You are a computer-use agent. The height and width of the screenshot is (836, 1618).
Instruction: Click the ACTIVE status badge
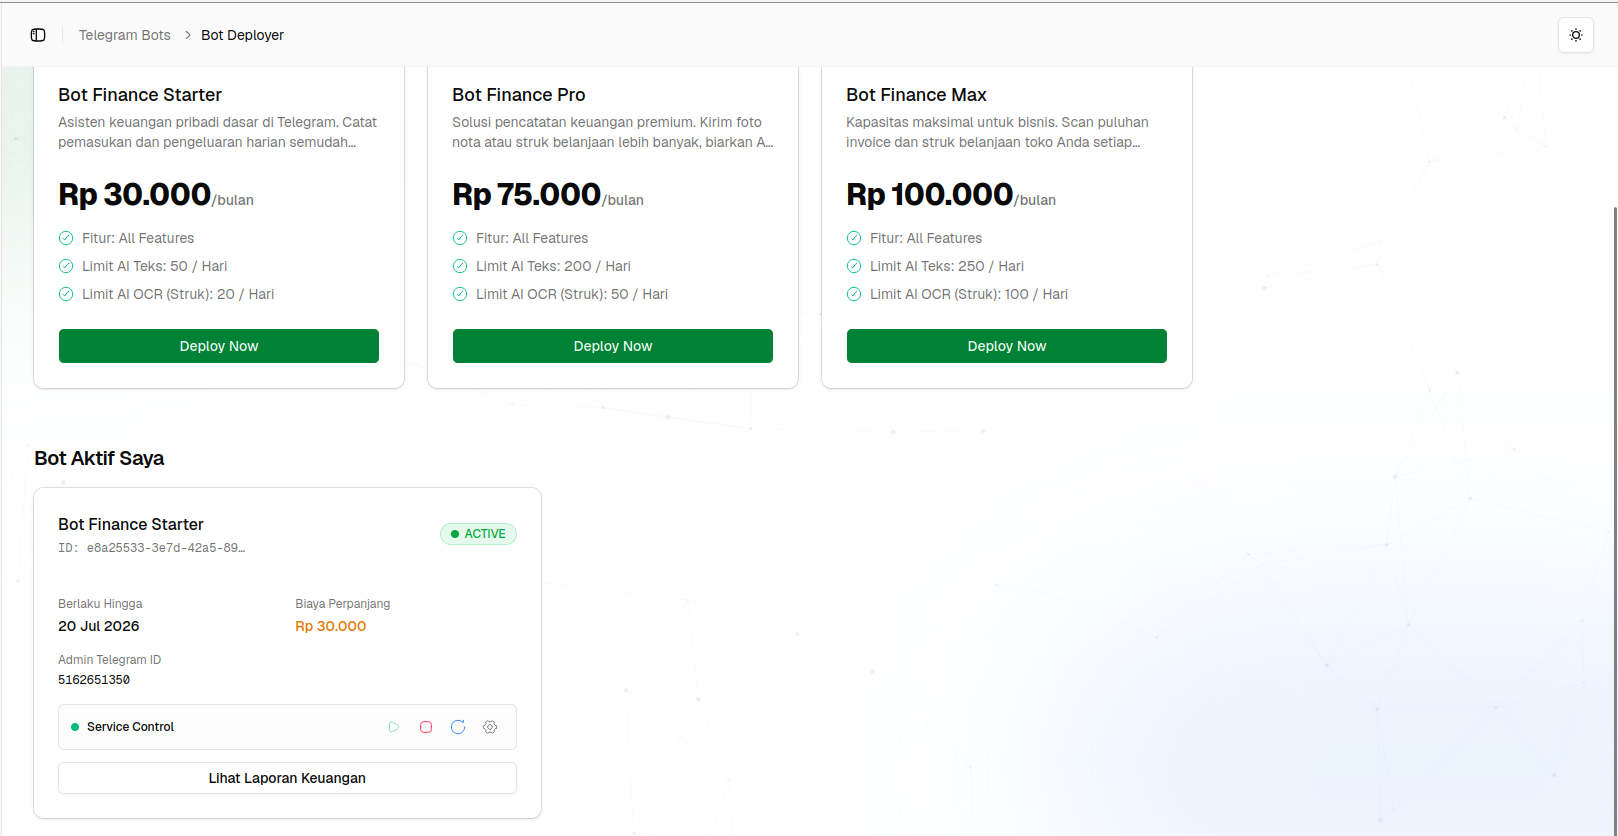pos(478,534)
